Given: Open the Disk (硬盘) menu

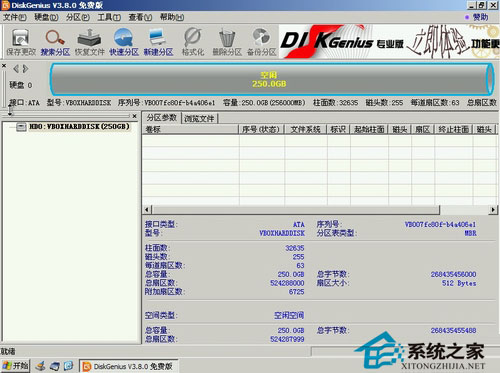Looking at the screenshot, I should pyautogui.click(x=46, y=17).
